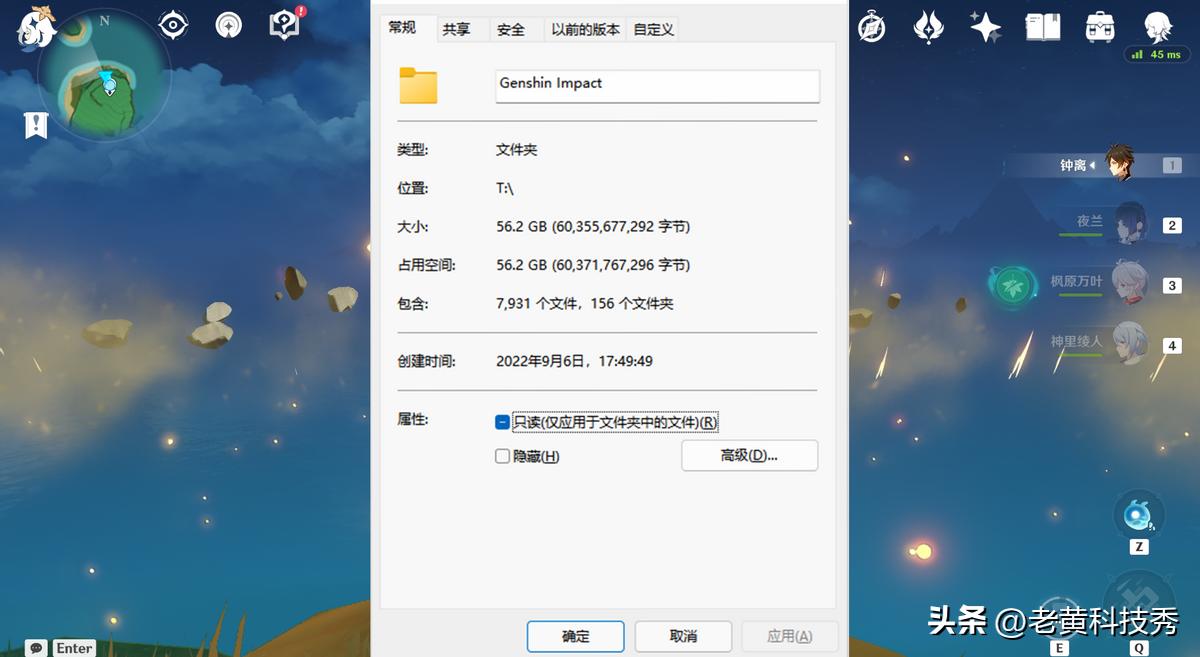The image size is (1200, 657).
Task: Open the quest guide with red notification badge
Action: point(284,25)
